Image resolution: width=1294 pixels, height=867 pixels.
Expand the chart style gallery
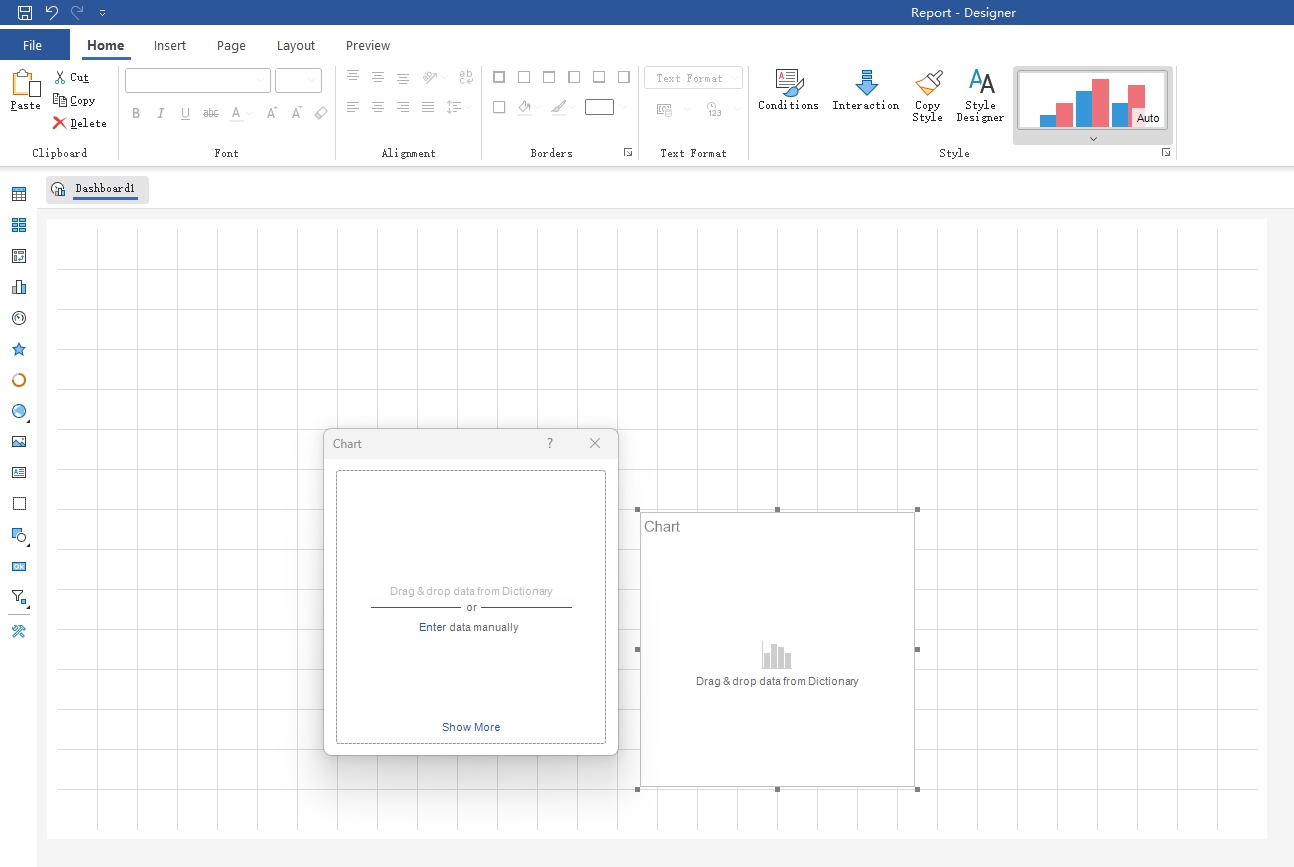[1092, 139]
